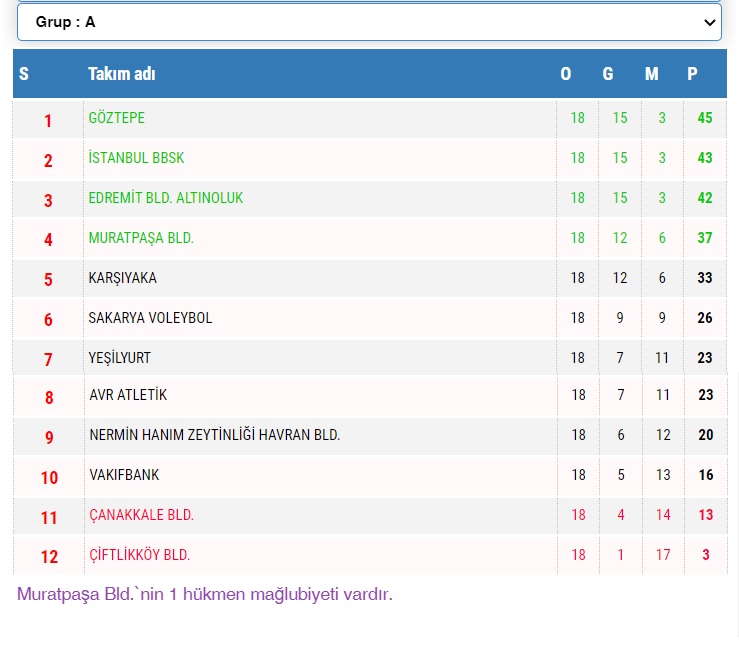Image resolution: width=739 pixels, height=650 pixels.
Task: Select İSTANBUL BBSK team row
Action: click(136, 158)
